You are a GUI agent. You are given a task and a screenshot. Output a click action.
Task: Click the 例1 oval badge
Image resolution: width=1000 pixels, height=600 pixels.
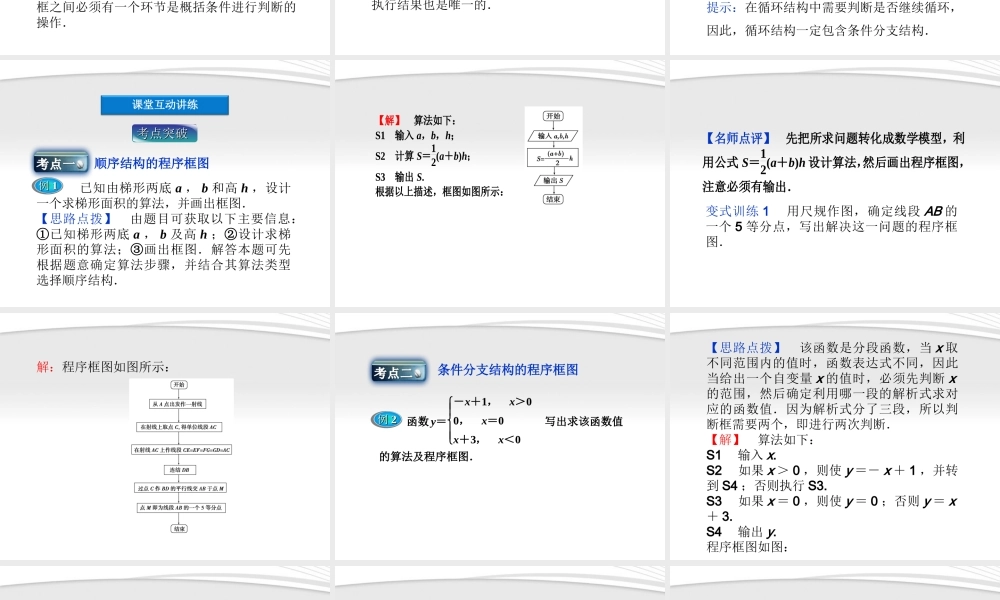pyautogui.click(x=48, y=186)
